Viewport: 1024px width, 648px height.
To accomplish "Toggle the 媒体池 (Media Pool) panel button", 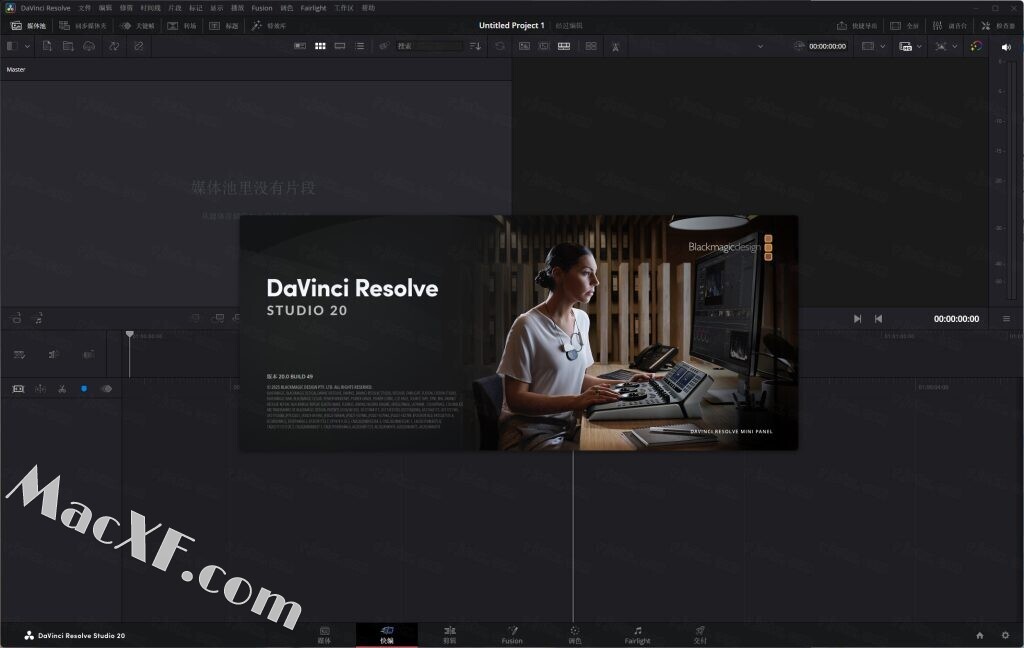I will click(x=29, y=25).
